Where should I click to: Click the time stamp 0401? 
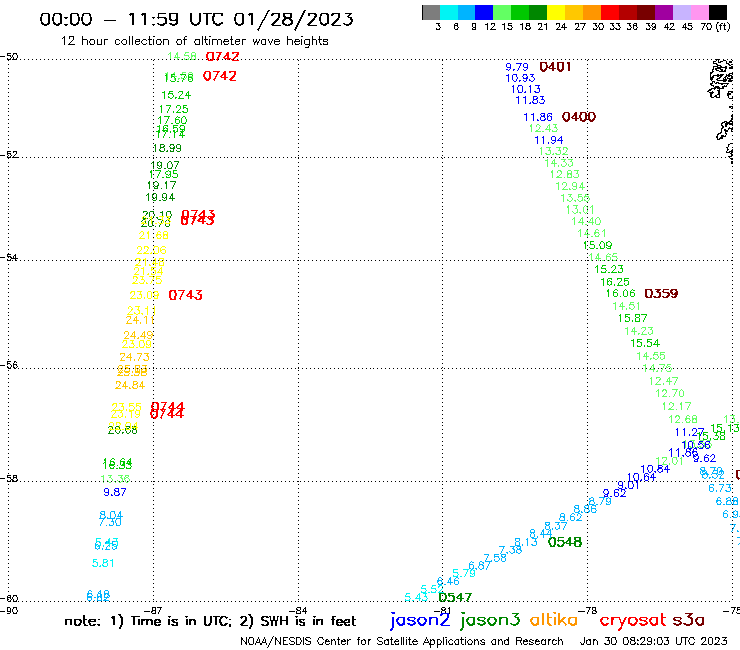pos(555,67)
